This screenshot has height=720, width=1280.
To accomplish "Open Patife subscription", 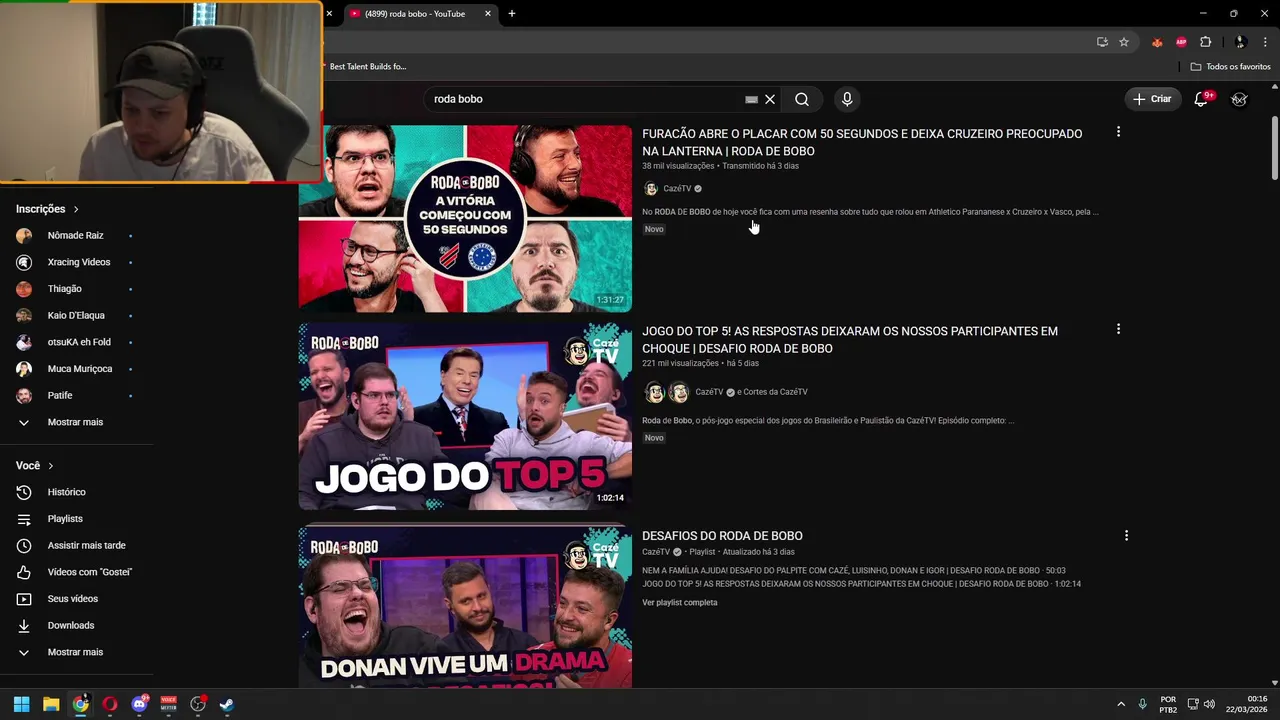I will (x=60, y=395).
